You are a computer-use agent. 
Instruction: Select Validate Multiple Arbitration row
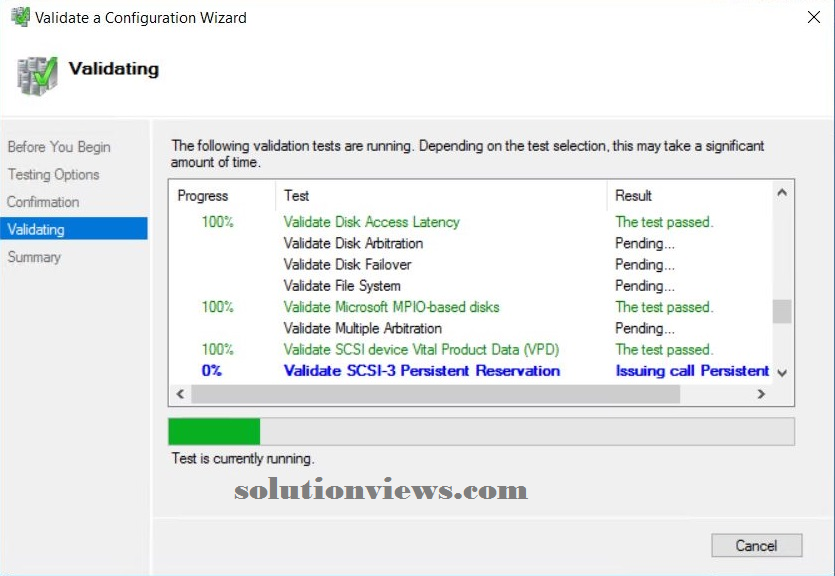tap(470, 328)
